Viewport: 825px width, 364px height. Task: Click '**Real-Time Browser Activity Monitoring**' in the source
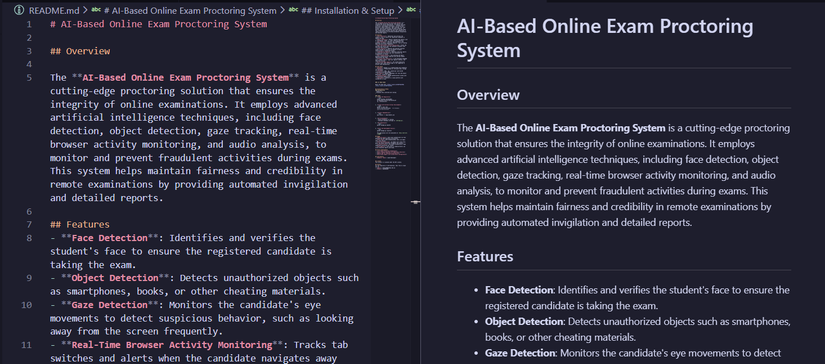172,345
